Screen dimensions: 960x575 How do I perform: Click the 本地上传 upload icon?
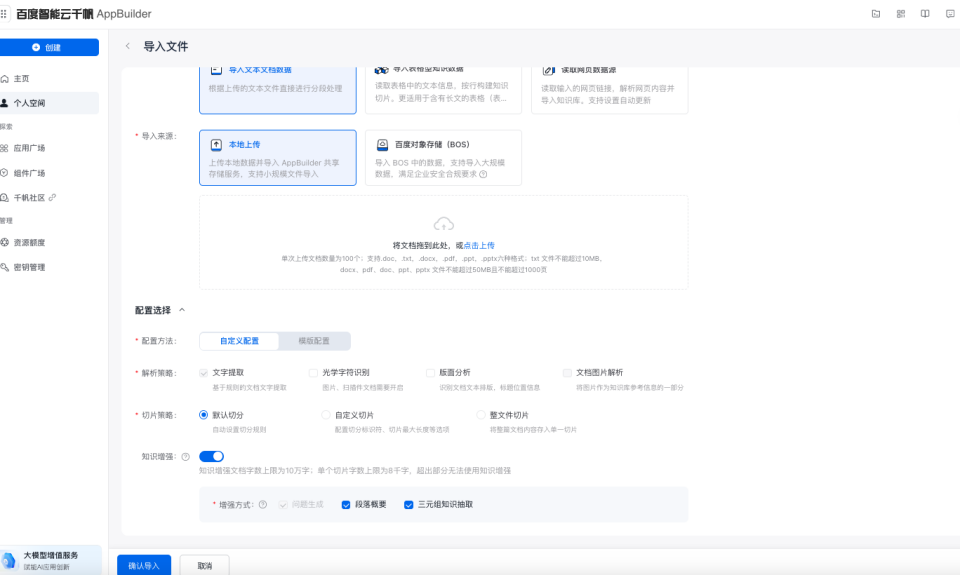[x=216, y=145]
